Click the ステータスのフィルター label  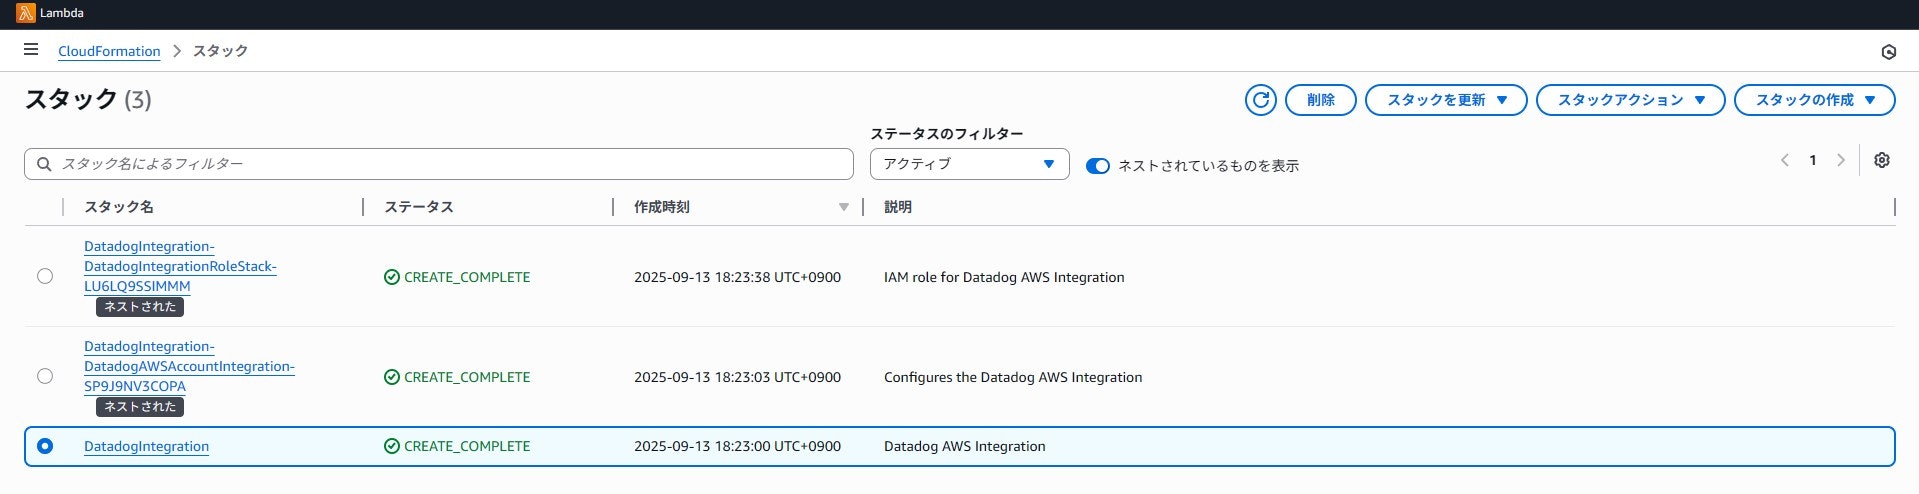pyautogui.click(x=946, y=133)
